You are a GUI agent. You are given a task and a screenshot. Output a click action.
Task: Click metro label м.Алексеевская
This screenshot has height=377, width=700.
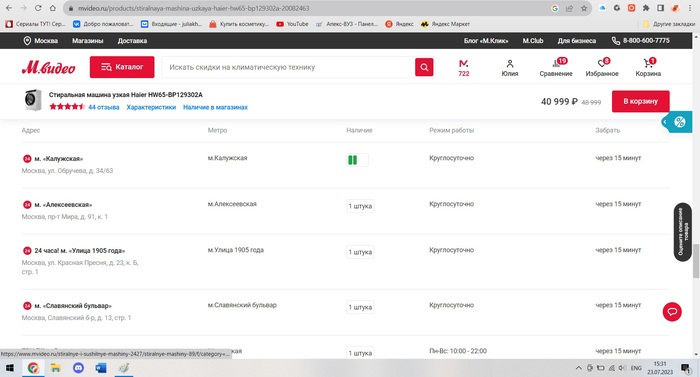pyautogui.click(x=232, y=204)
